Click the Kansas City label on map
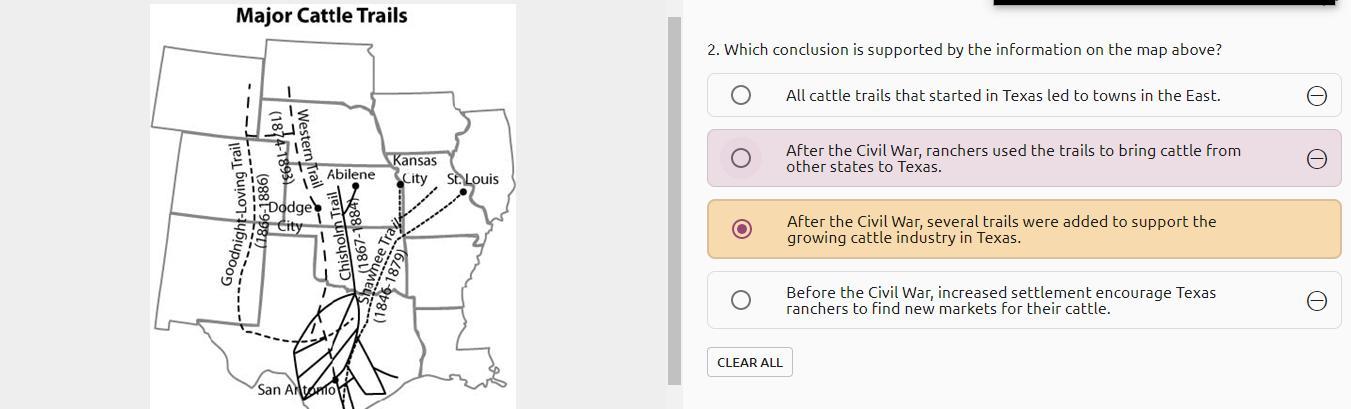The height and width of the screenshot is (409, 1351). (x=414, y=169)
